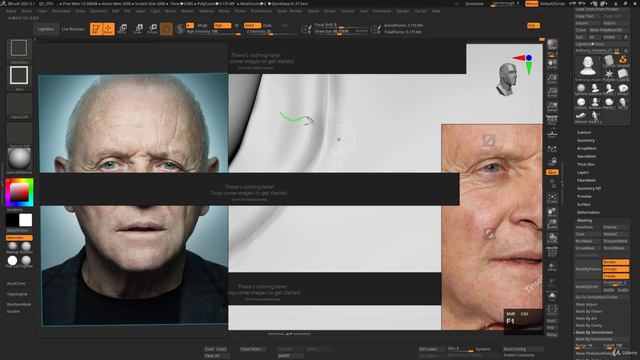Image resolution: width=640 pixels, height=360 pixels.
Task: Click the LightBox button
Action: point(46,29)
